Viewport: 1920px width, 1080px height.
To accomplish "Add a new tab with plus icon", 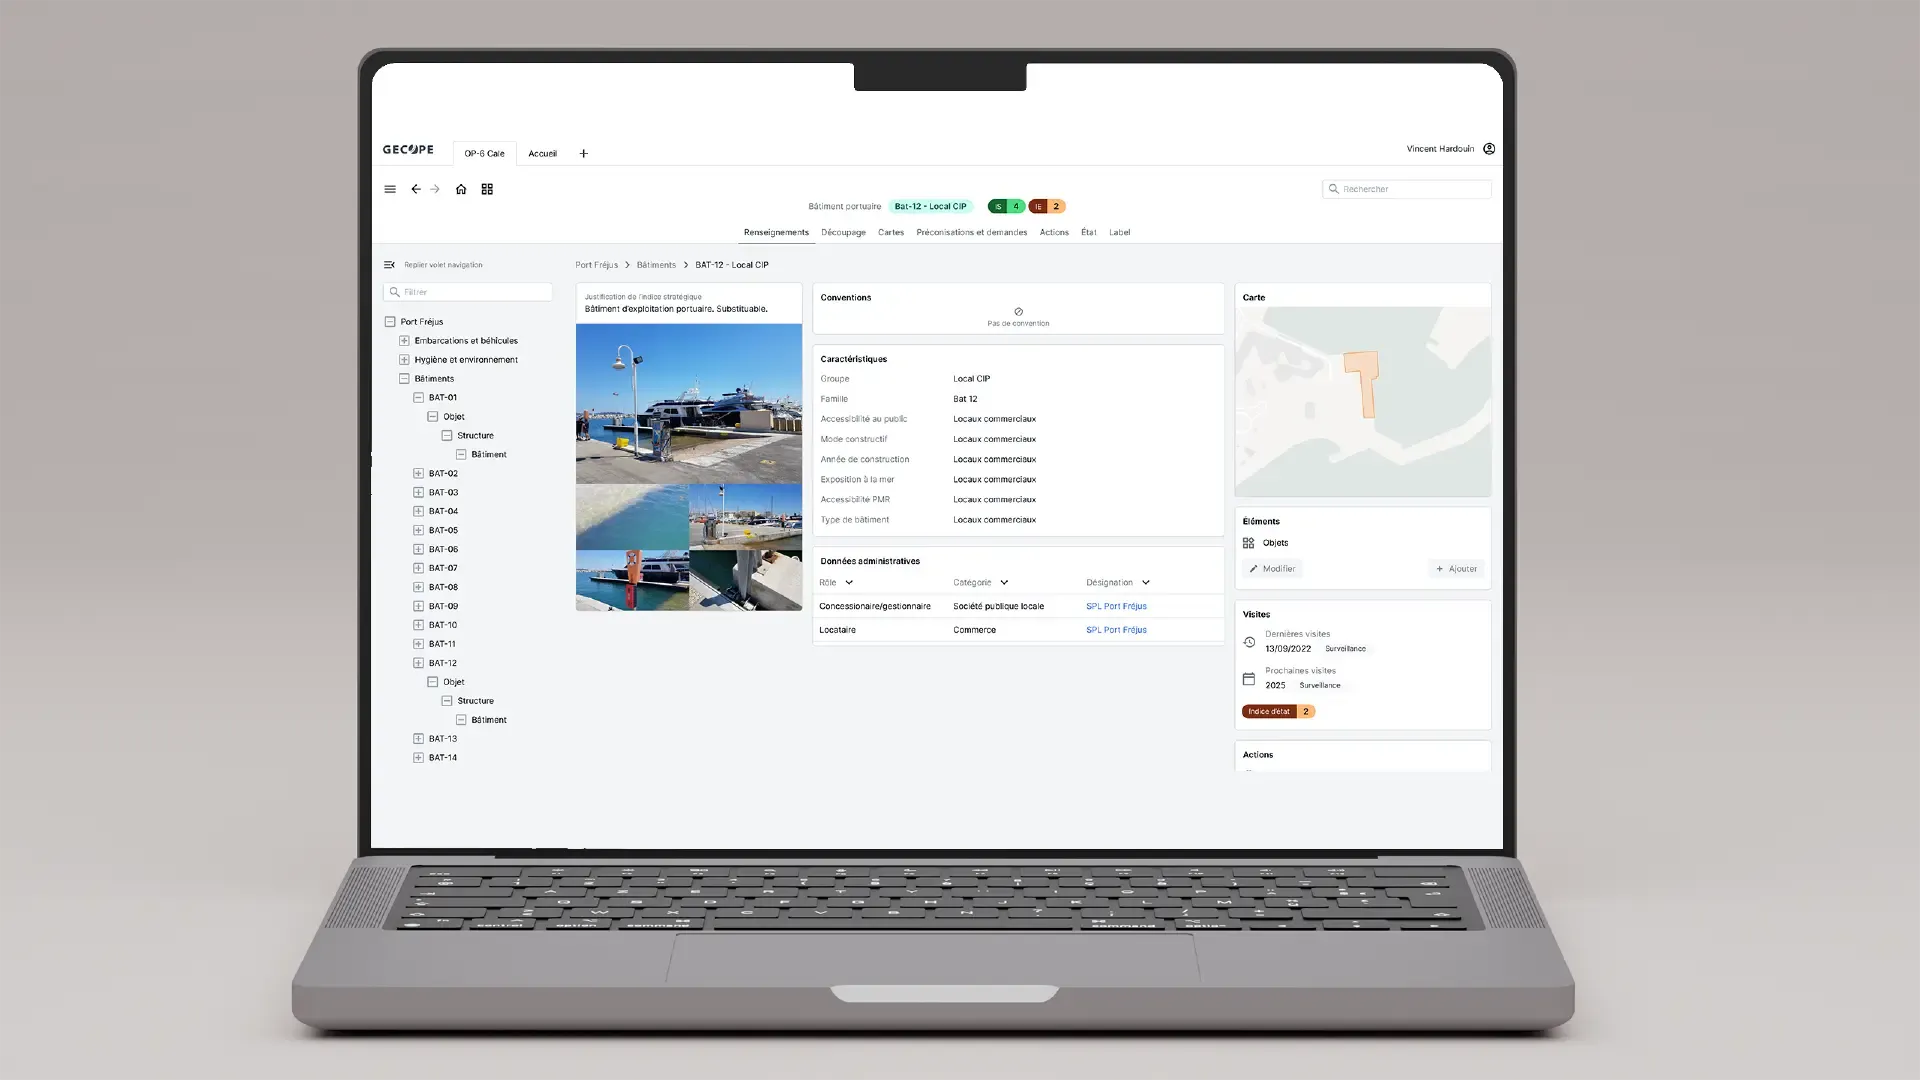I will pyautogui.click(x=584, y=154).
